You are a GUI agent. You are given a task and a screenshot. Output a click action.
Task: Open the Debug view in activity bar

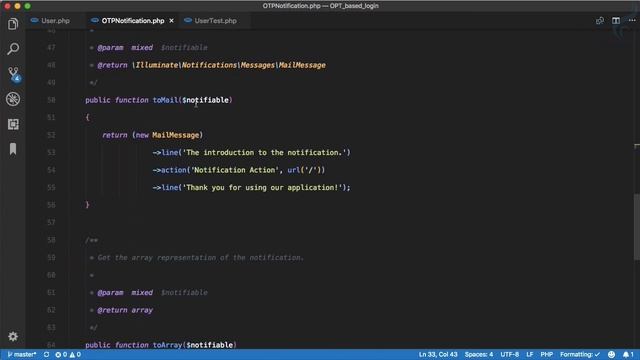(13, 99)
